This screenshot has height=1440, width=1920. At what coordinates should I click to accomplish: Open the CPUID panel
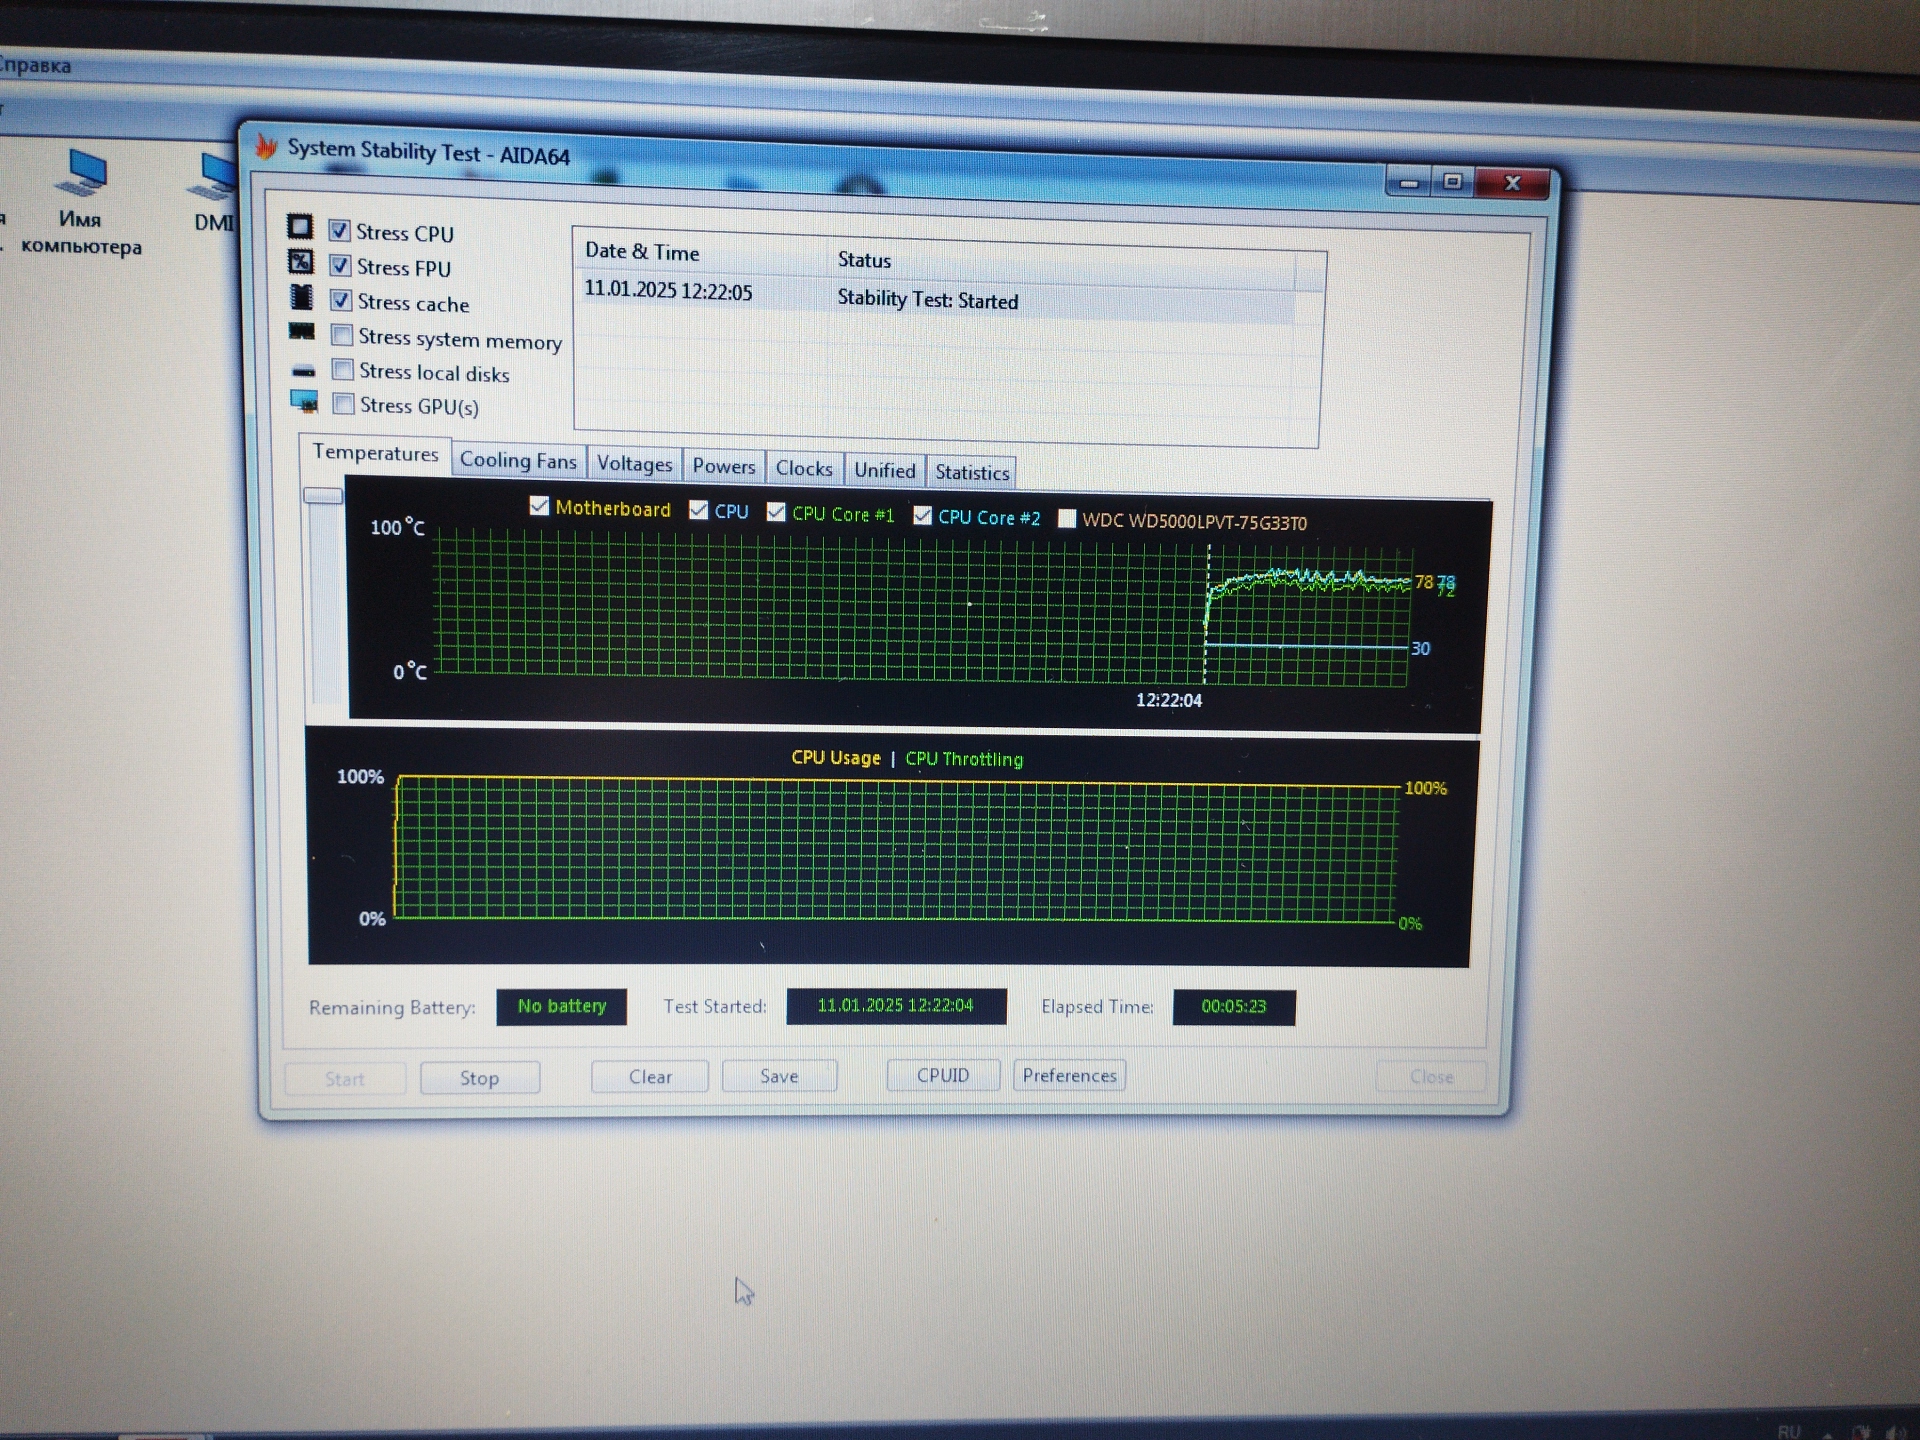click(x=943, y=1075)
